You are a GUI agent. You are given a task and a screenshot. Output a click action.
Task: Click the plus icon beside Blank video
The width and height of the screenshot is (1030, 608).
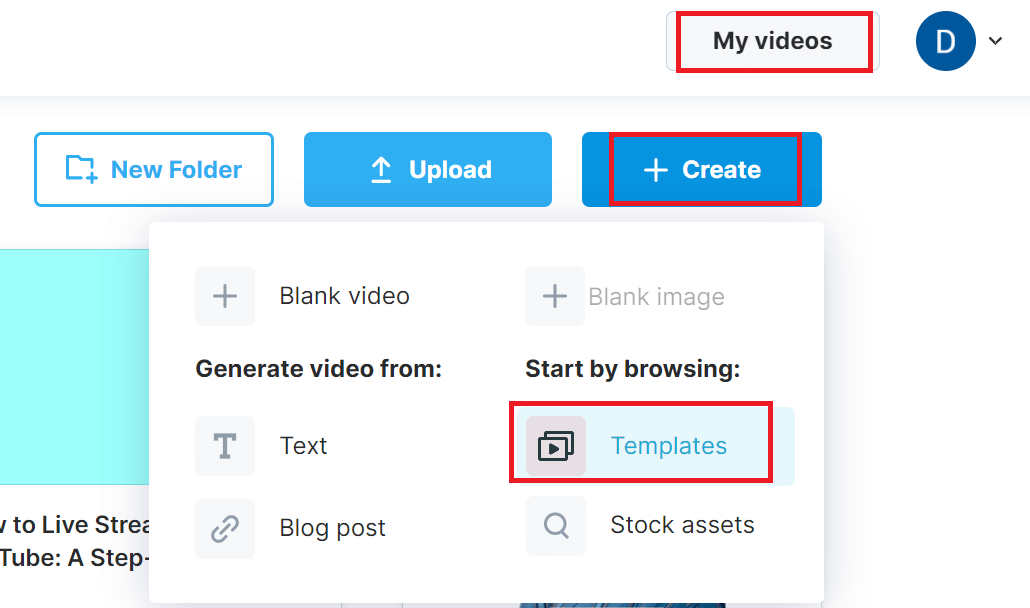point(225,296)
